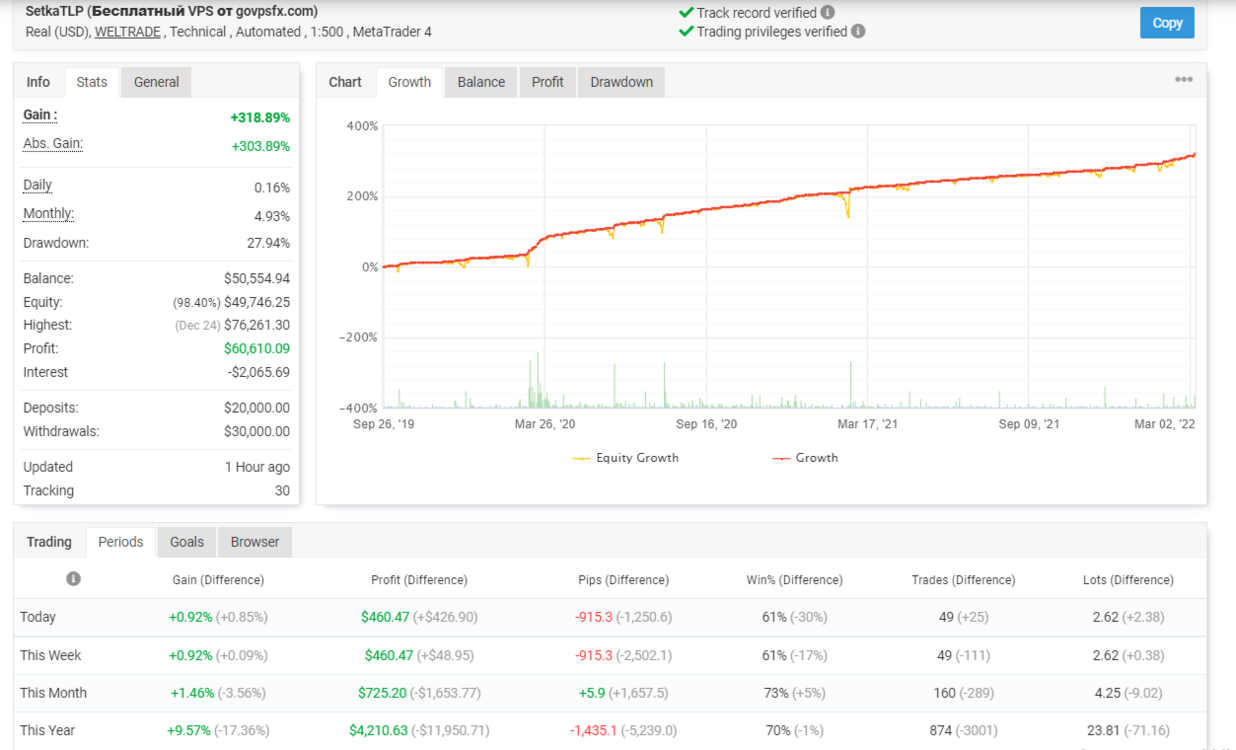Click the info icon in Periods table header

tap(73, 579)
